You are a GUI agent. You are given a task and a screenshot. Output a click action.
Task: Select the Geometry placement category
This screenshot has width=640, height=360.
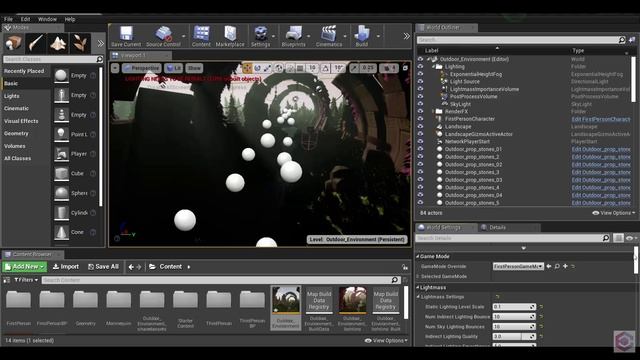16,133
